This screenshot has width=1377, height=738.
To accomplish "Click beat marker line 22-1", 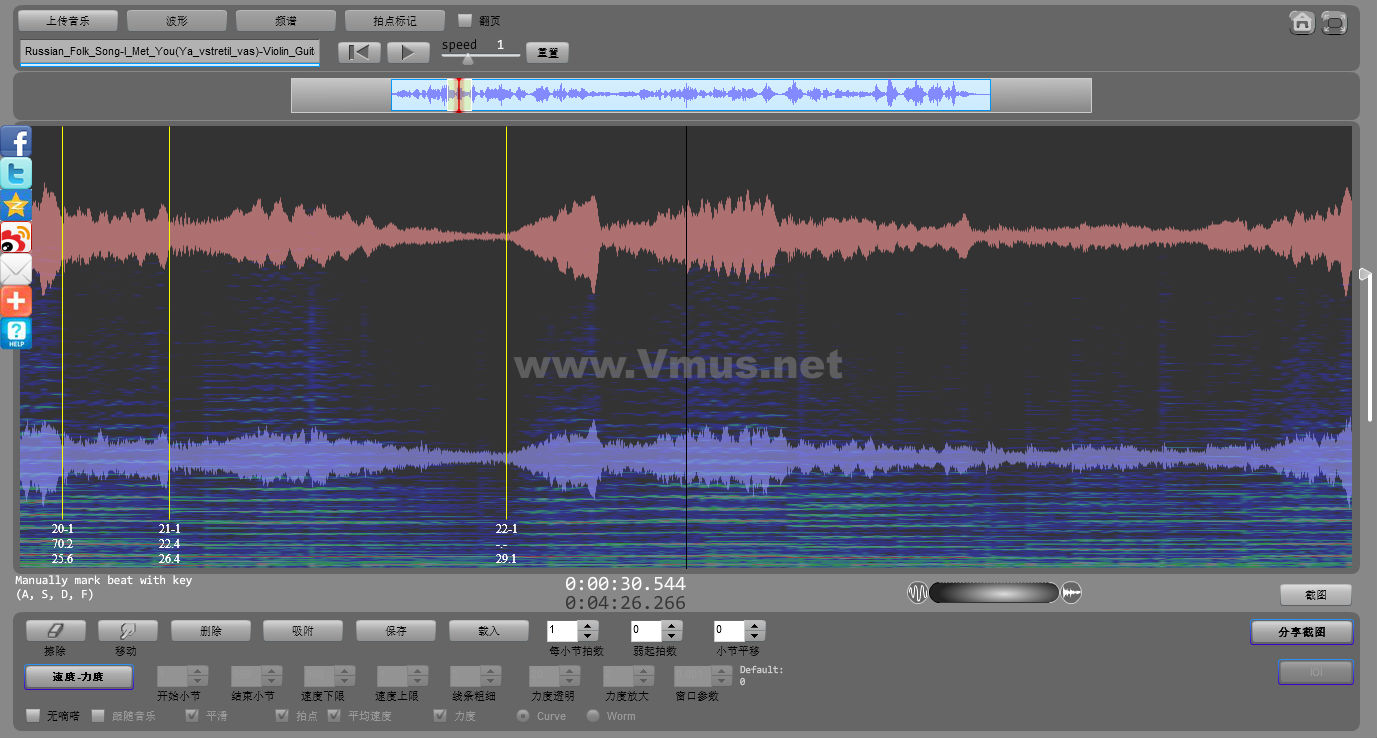I will coord(507,320).
